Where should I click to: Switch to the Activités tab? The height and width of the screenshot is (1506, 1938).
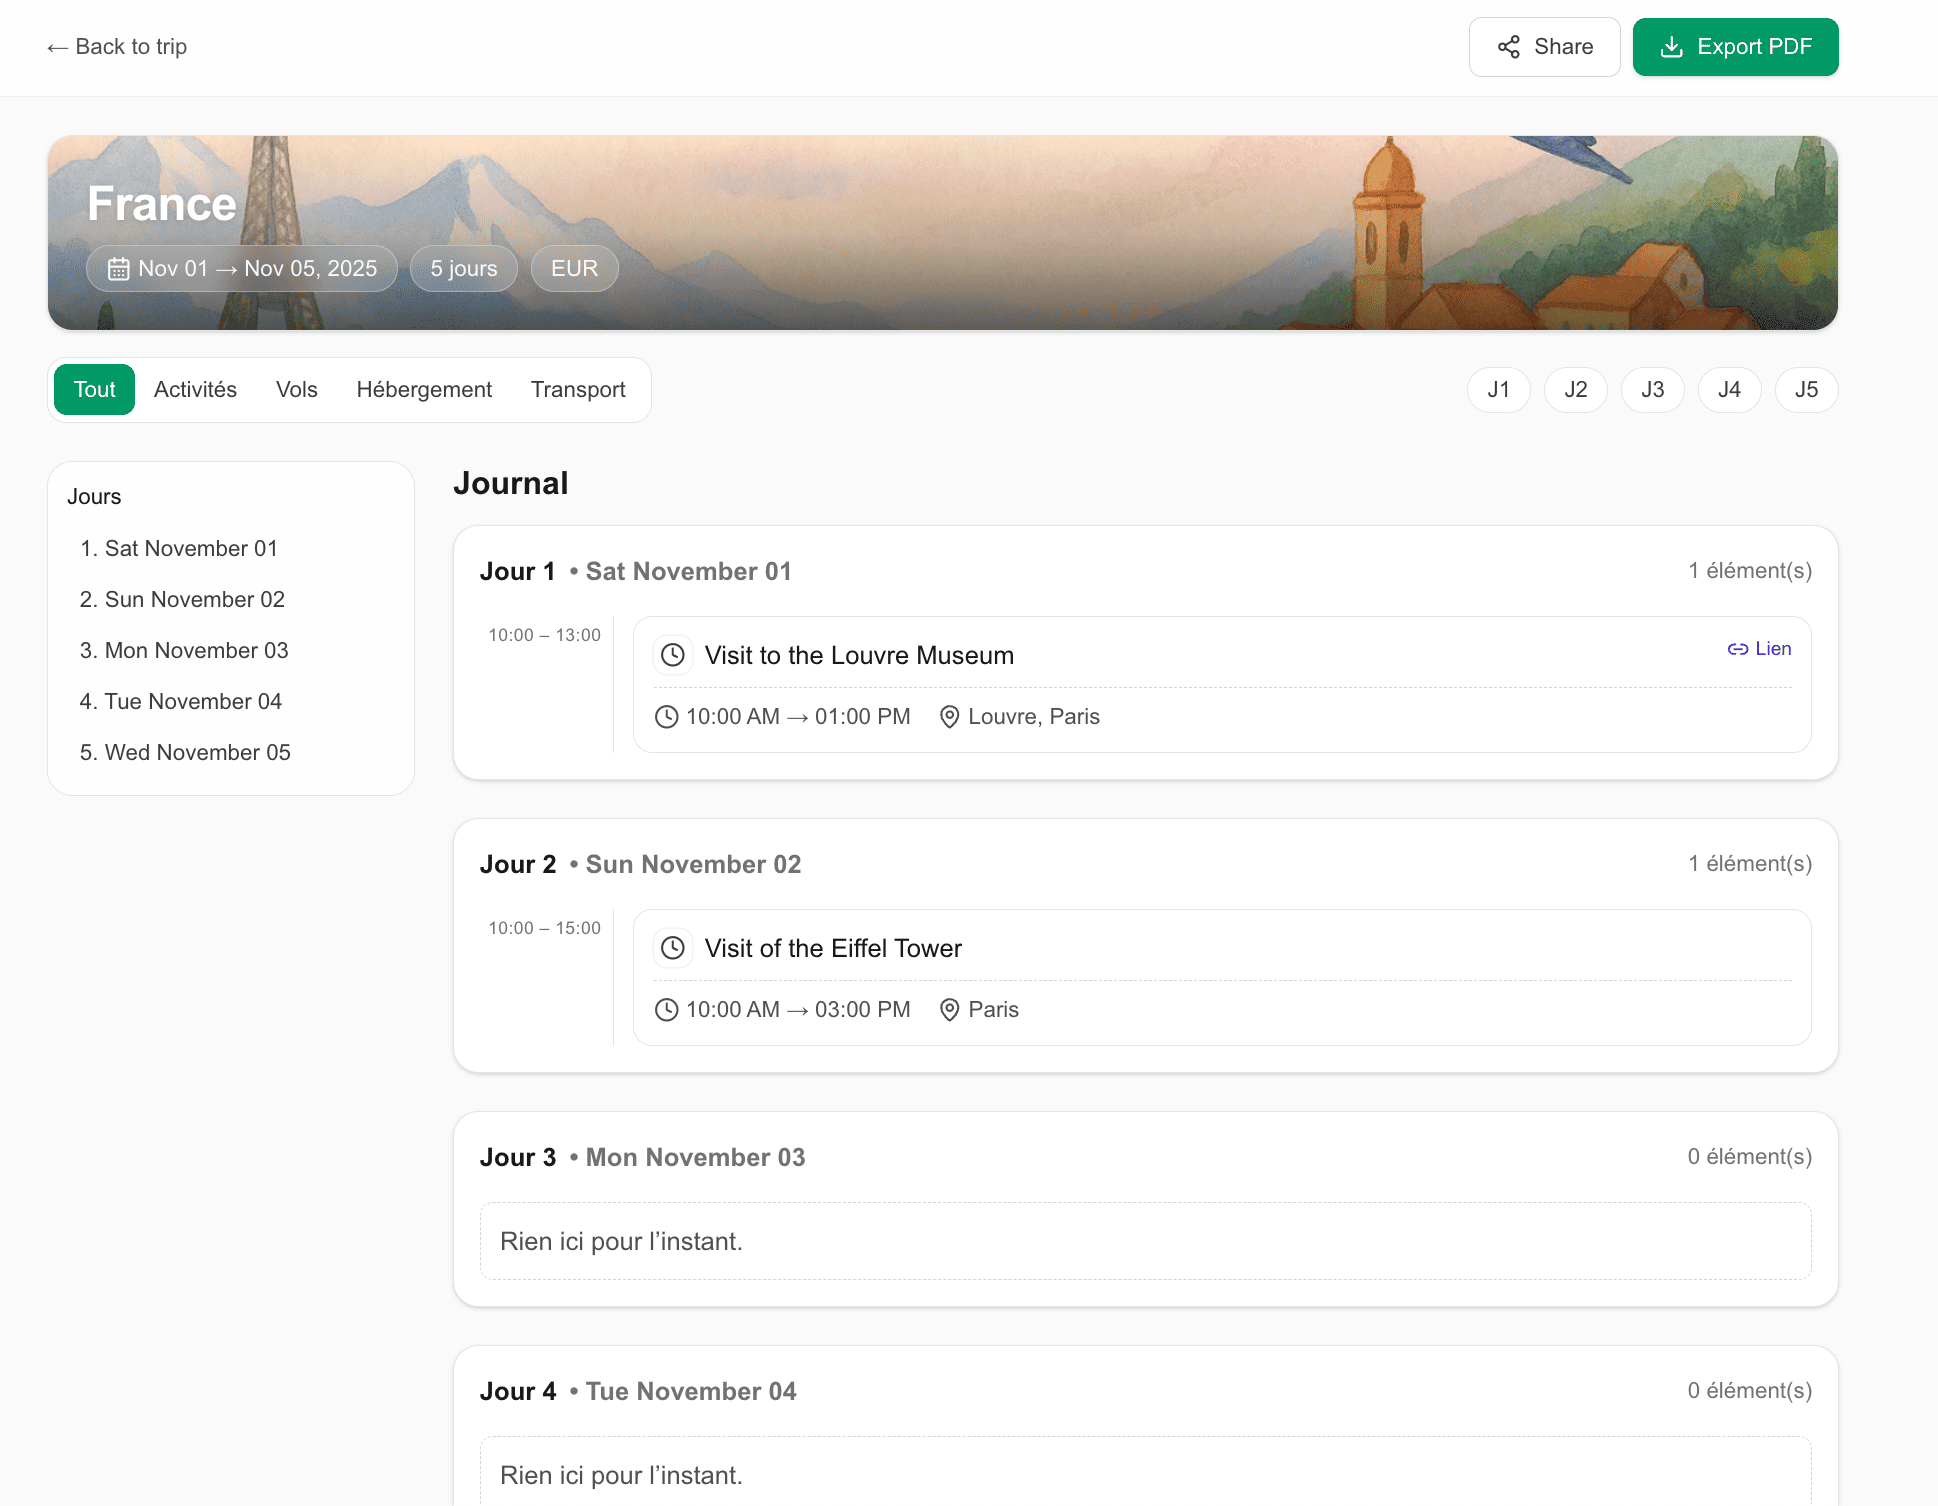tap(195, 390)
